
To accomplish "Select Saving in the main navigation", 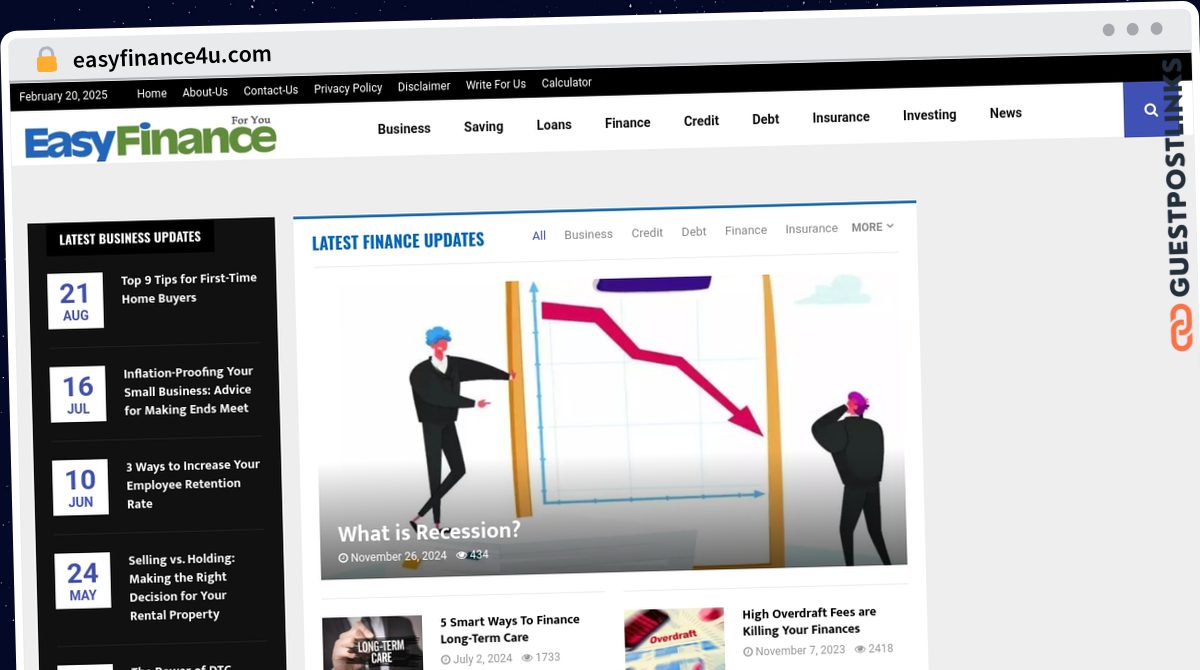I will coord(484,126).
